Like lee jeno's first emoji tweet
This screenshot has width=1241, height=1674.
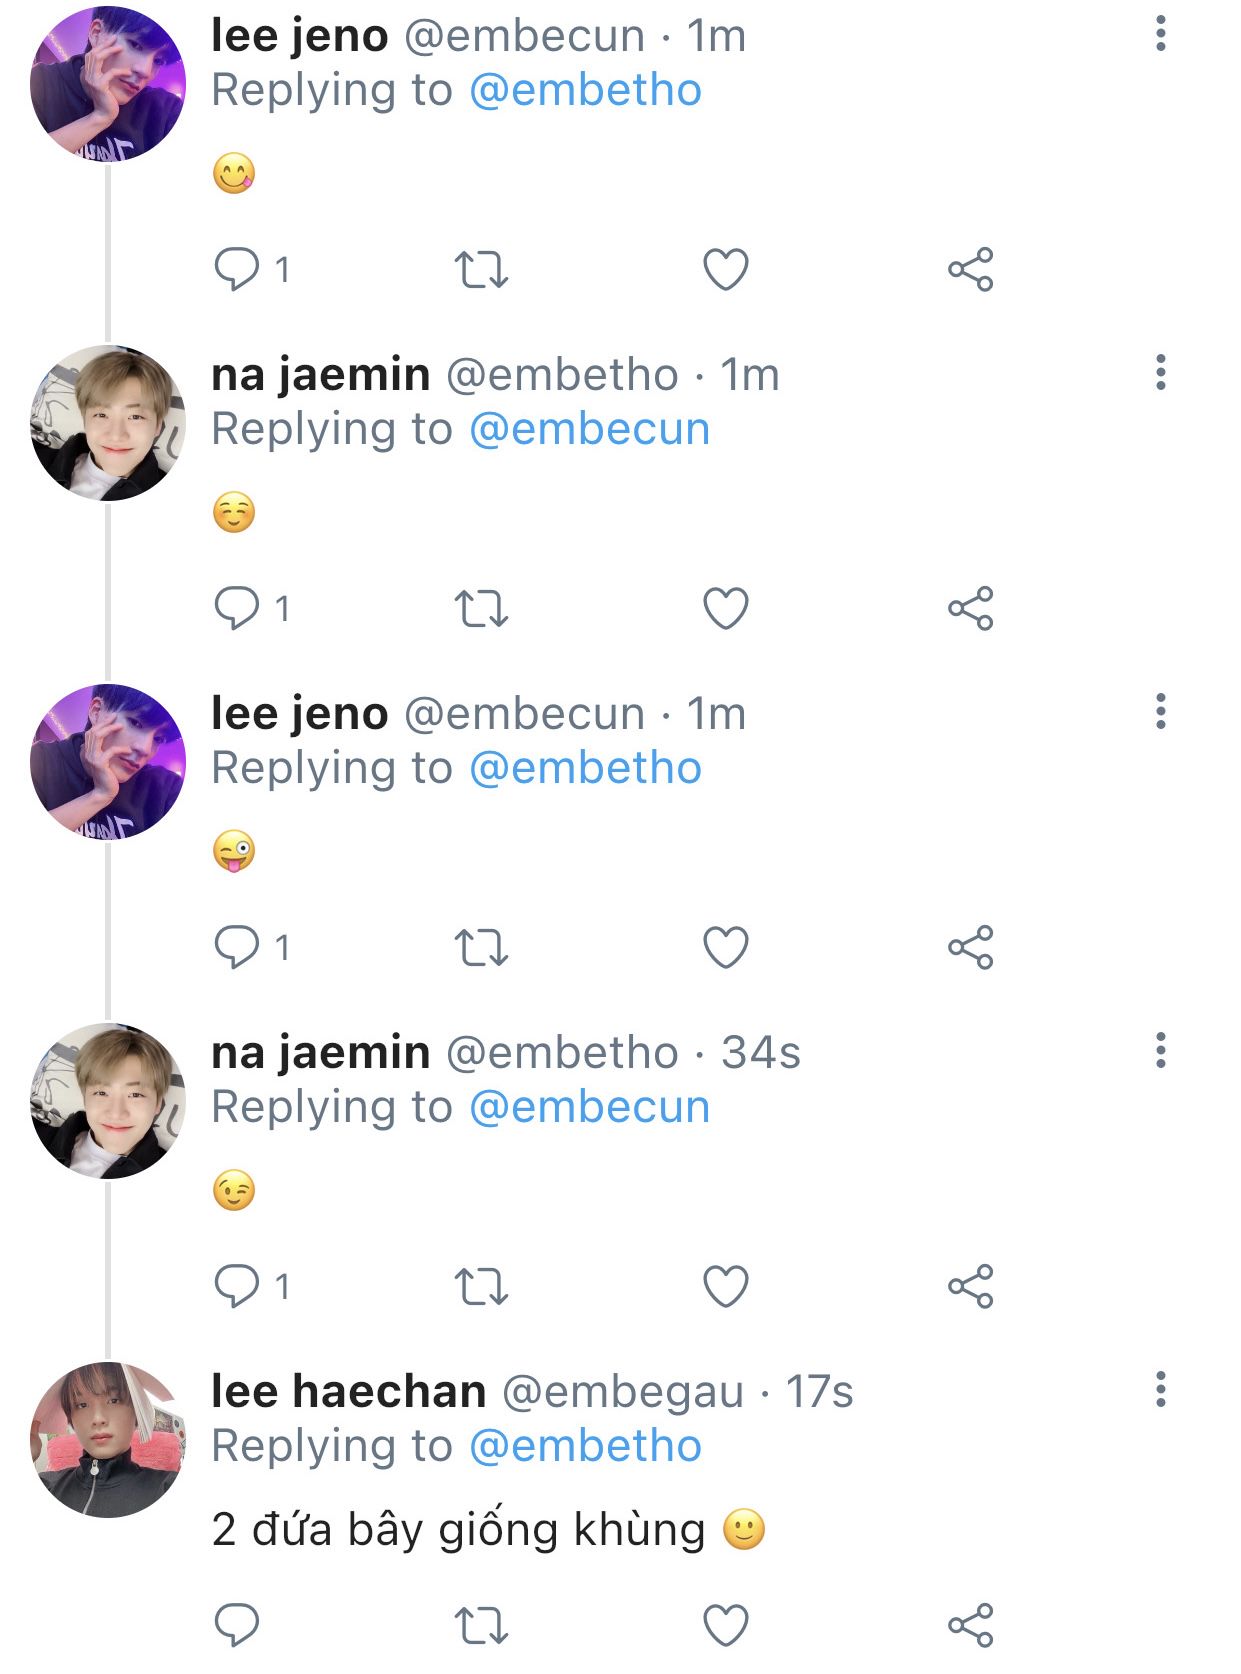[726, 270]
